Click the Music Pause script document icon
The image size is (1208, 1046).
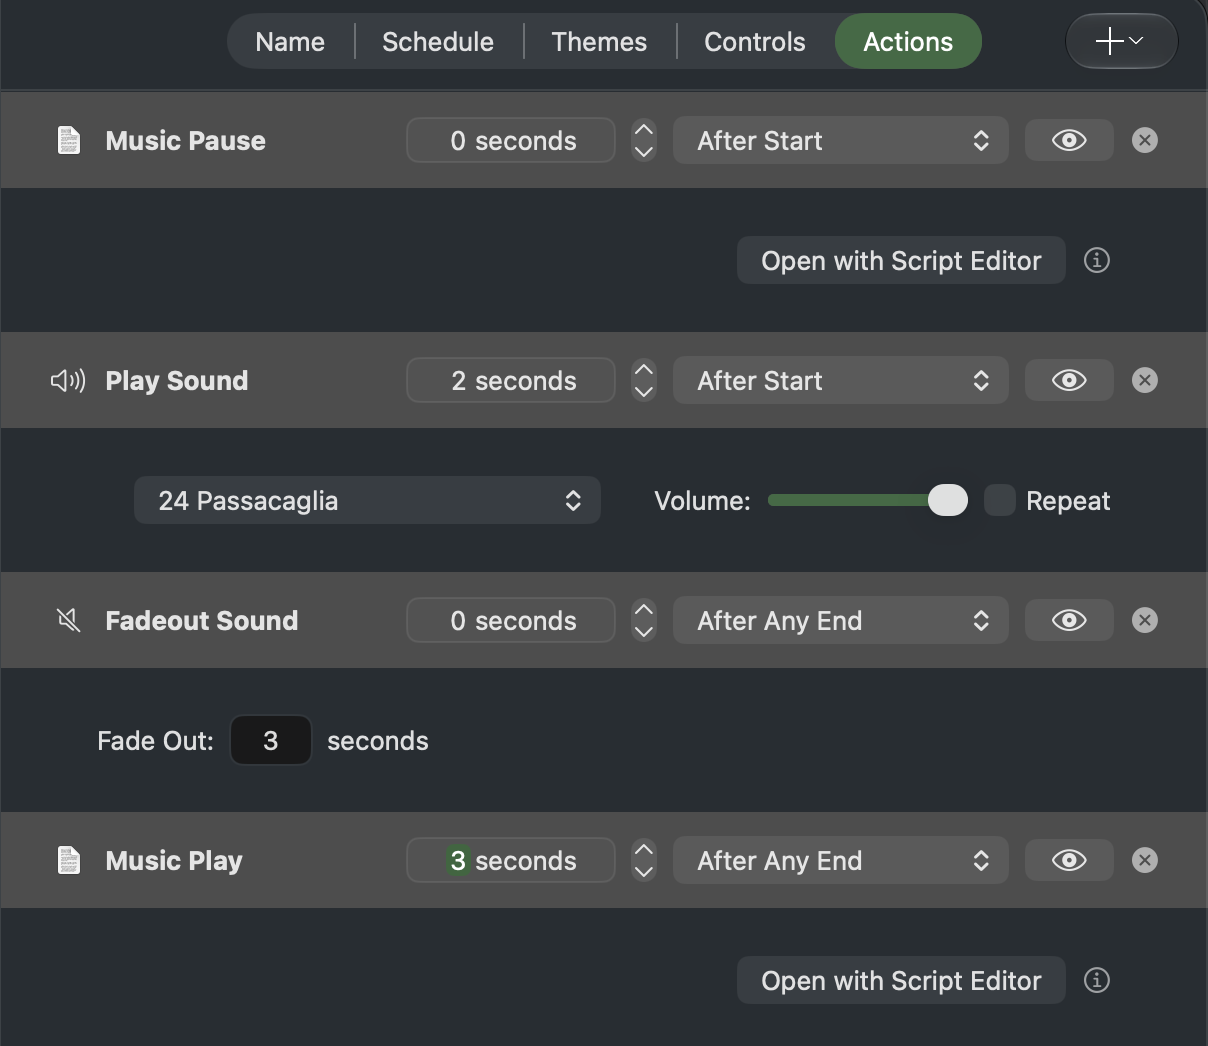click(69, 140)
